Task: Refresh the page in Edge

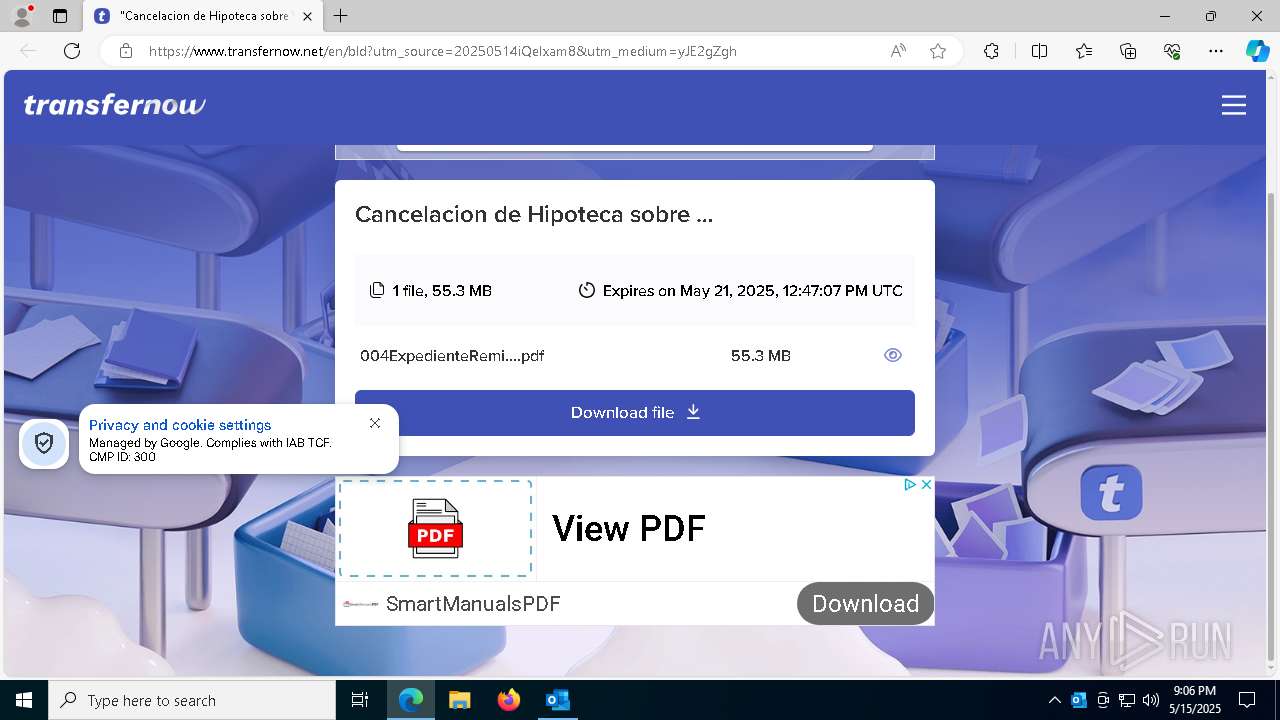Action: pos(72,51)
